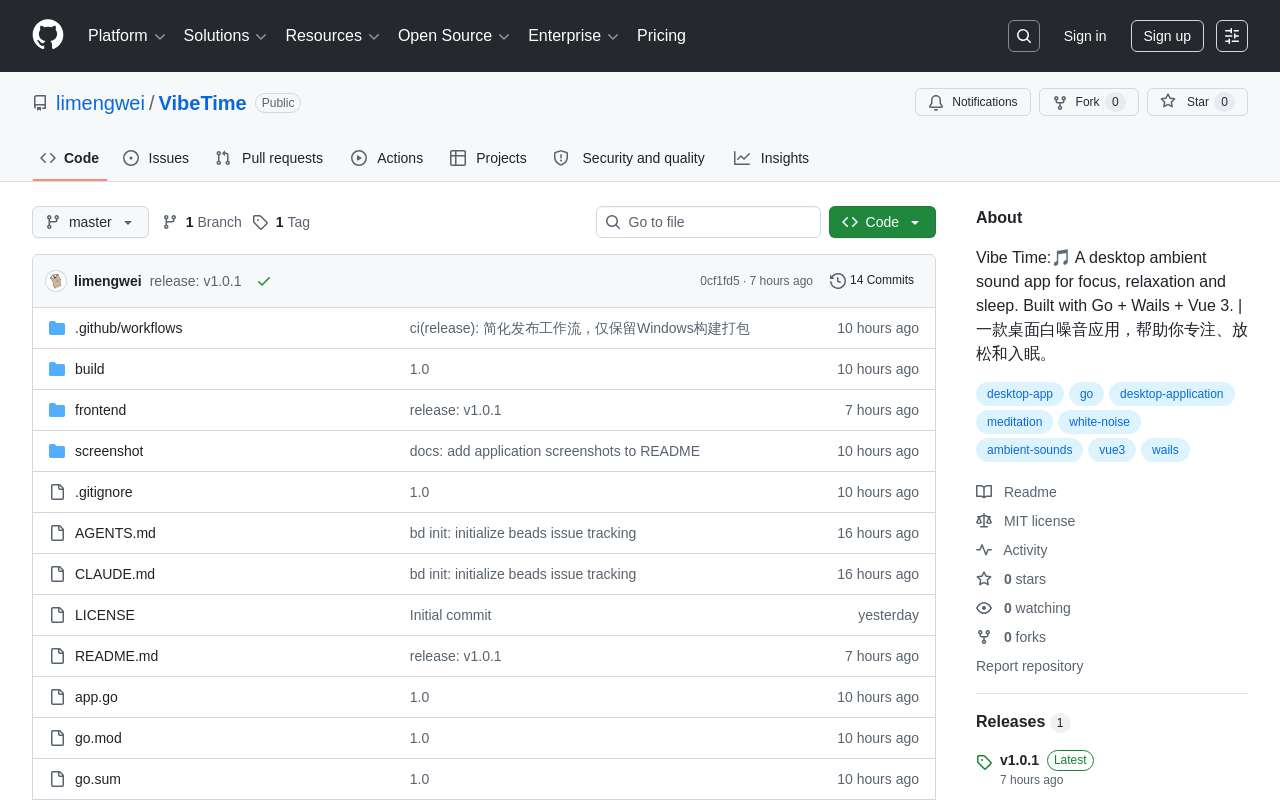Click the folder icon beside screenshot
Screen dimensions: 1280x800
57,451
